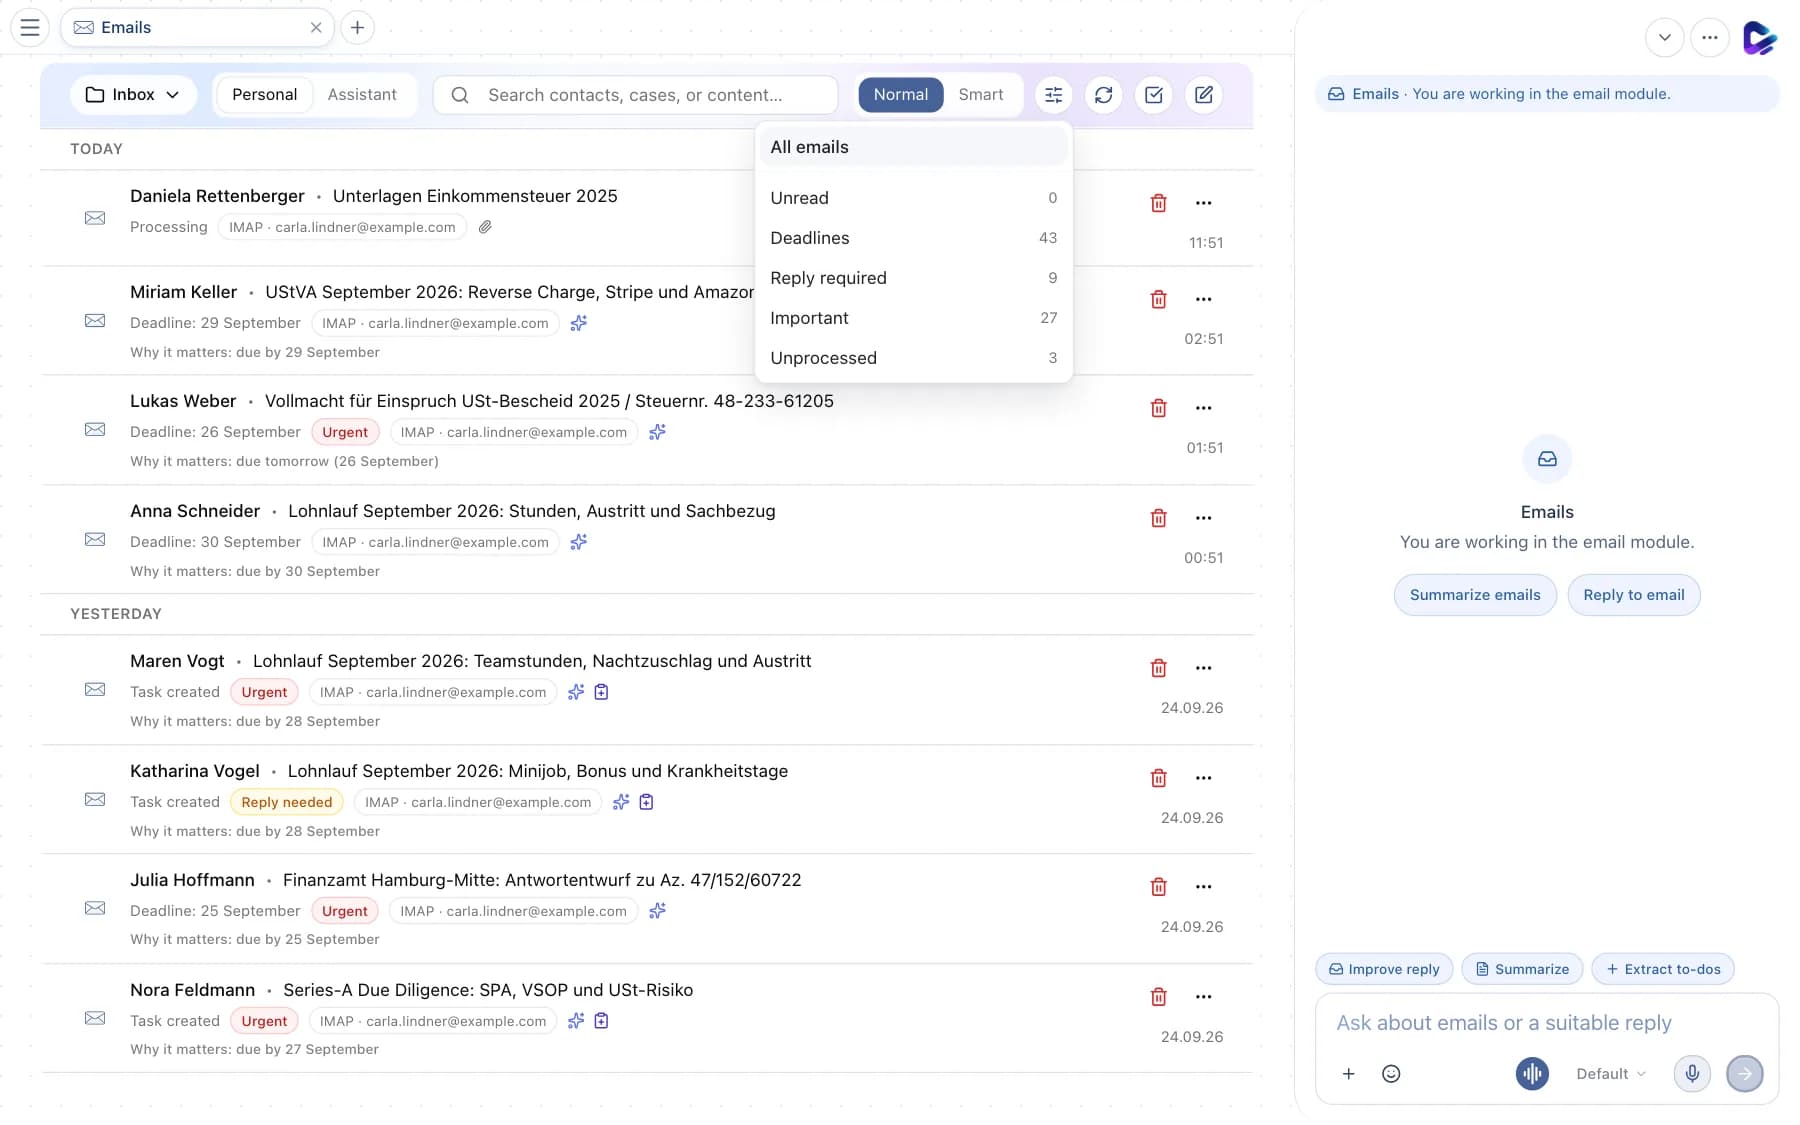The height and width of the screenshot is (1125, 1800).
Task: Add a new tab with plus button
Action: coord(357,27)
